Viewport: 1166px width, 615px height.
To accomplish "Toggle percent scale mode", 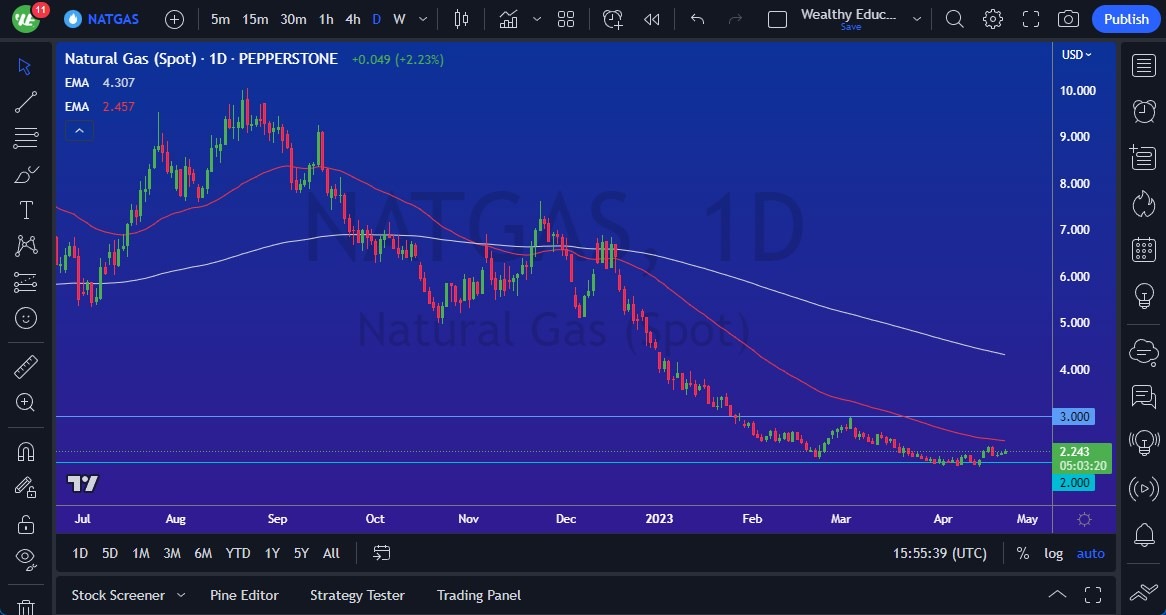I will point(1023,553).
